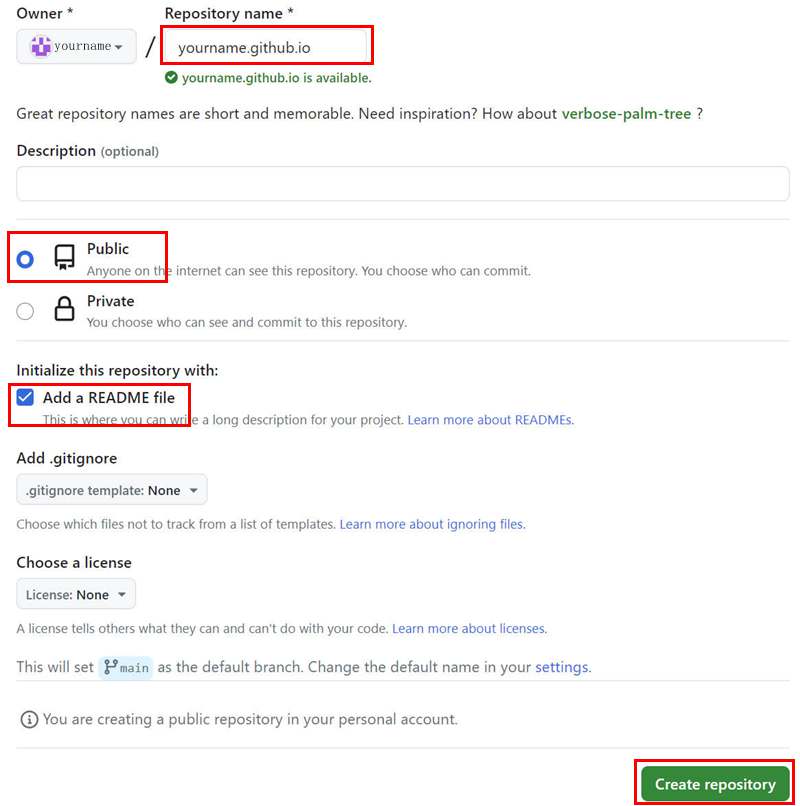Select the Public radio button

pyautogui.click(x=25, y=259)
